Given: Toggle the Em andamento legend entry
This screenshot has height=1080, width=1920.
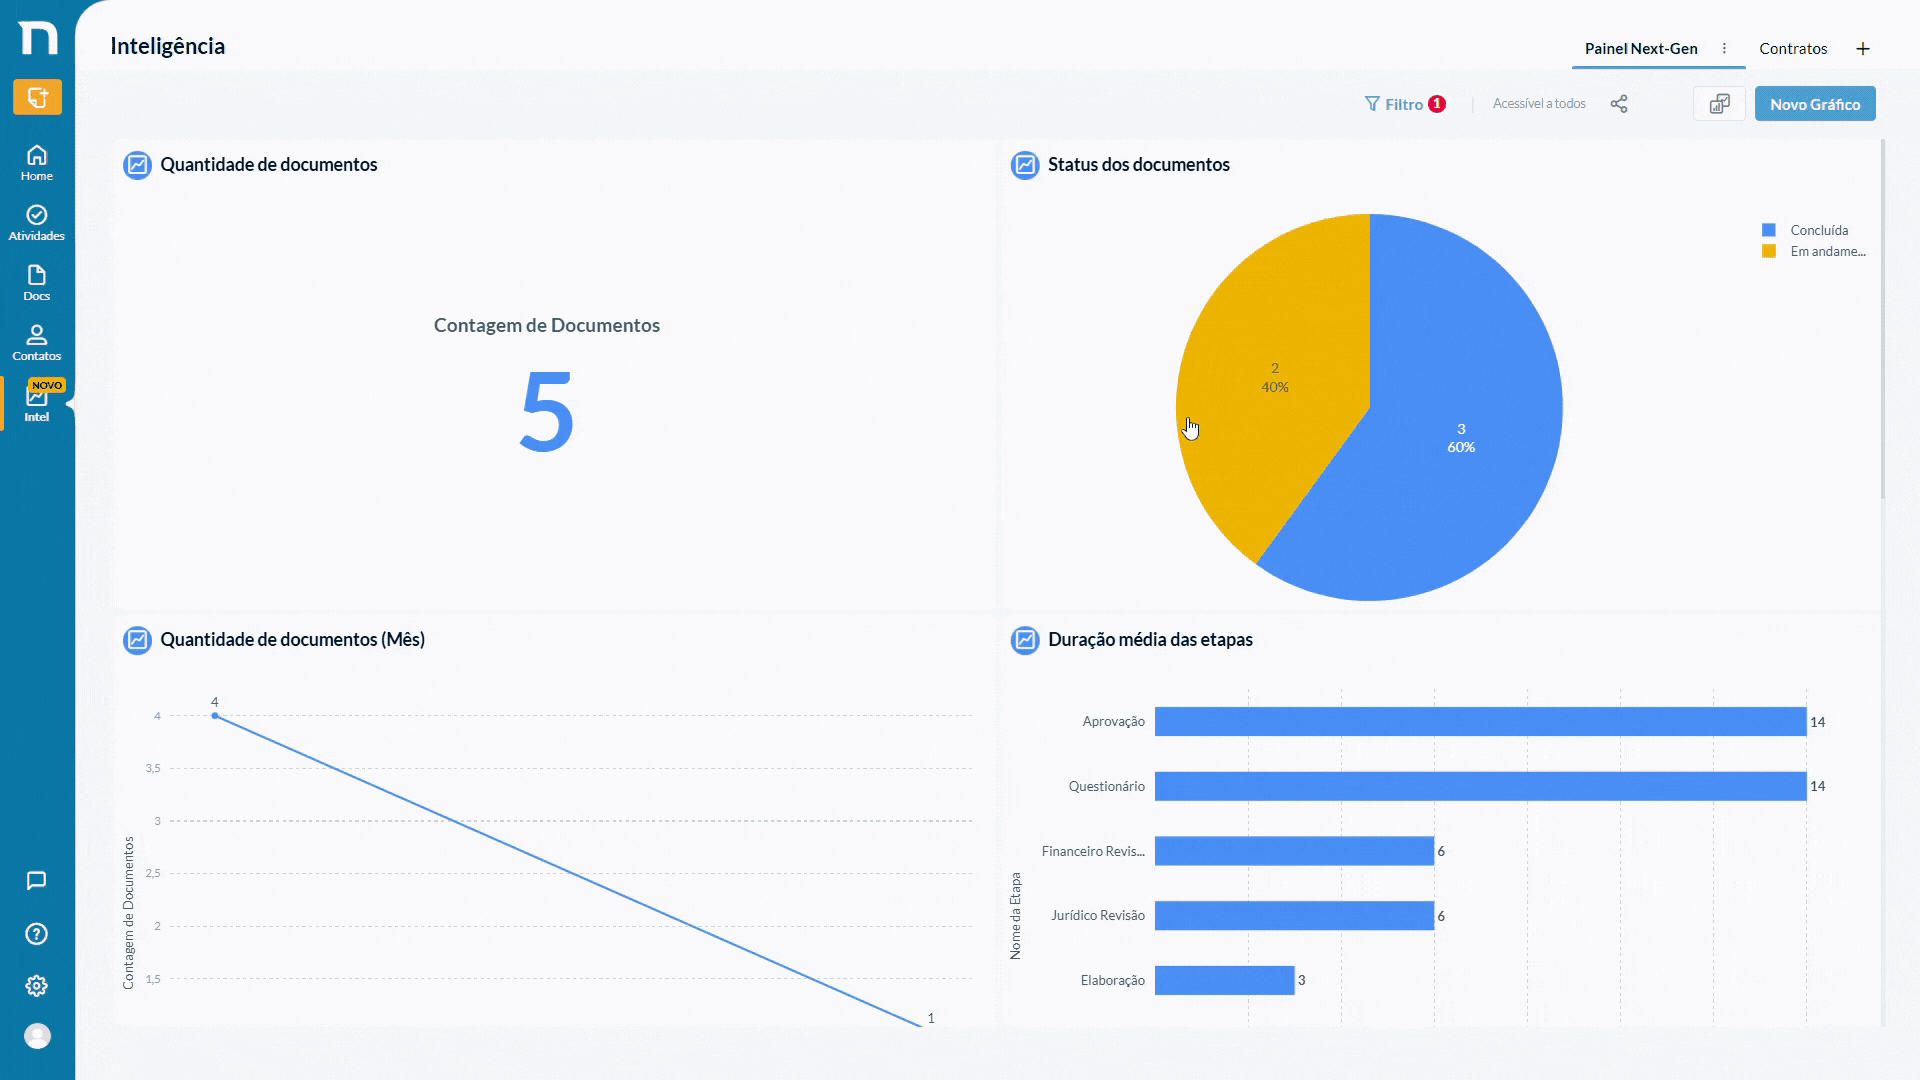Looking at the screenshot, I should pyautogui.click(x=1813, y=251).
